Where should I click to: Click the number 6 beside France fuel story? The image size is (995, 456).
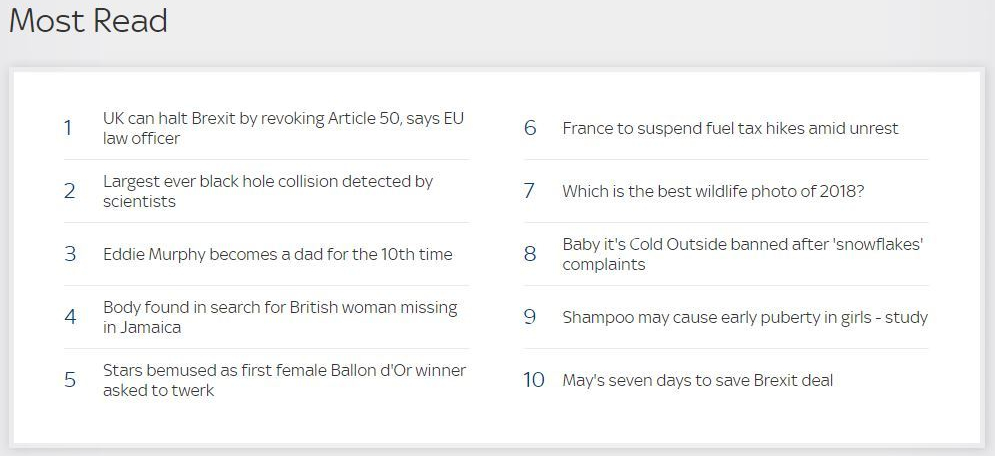click(530, 128)
